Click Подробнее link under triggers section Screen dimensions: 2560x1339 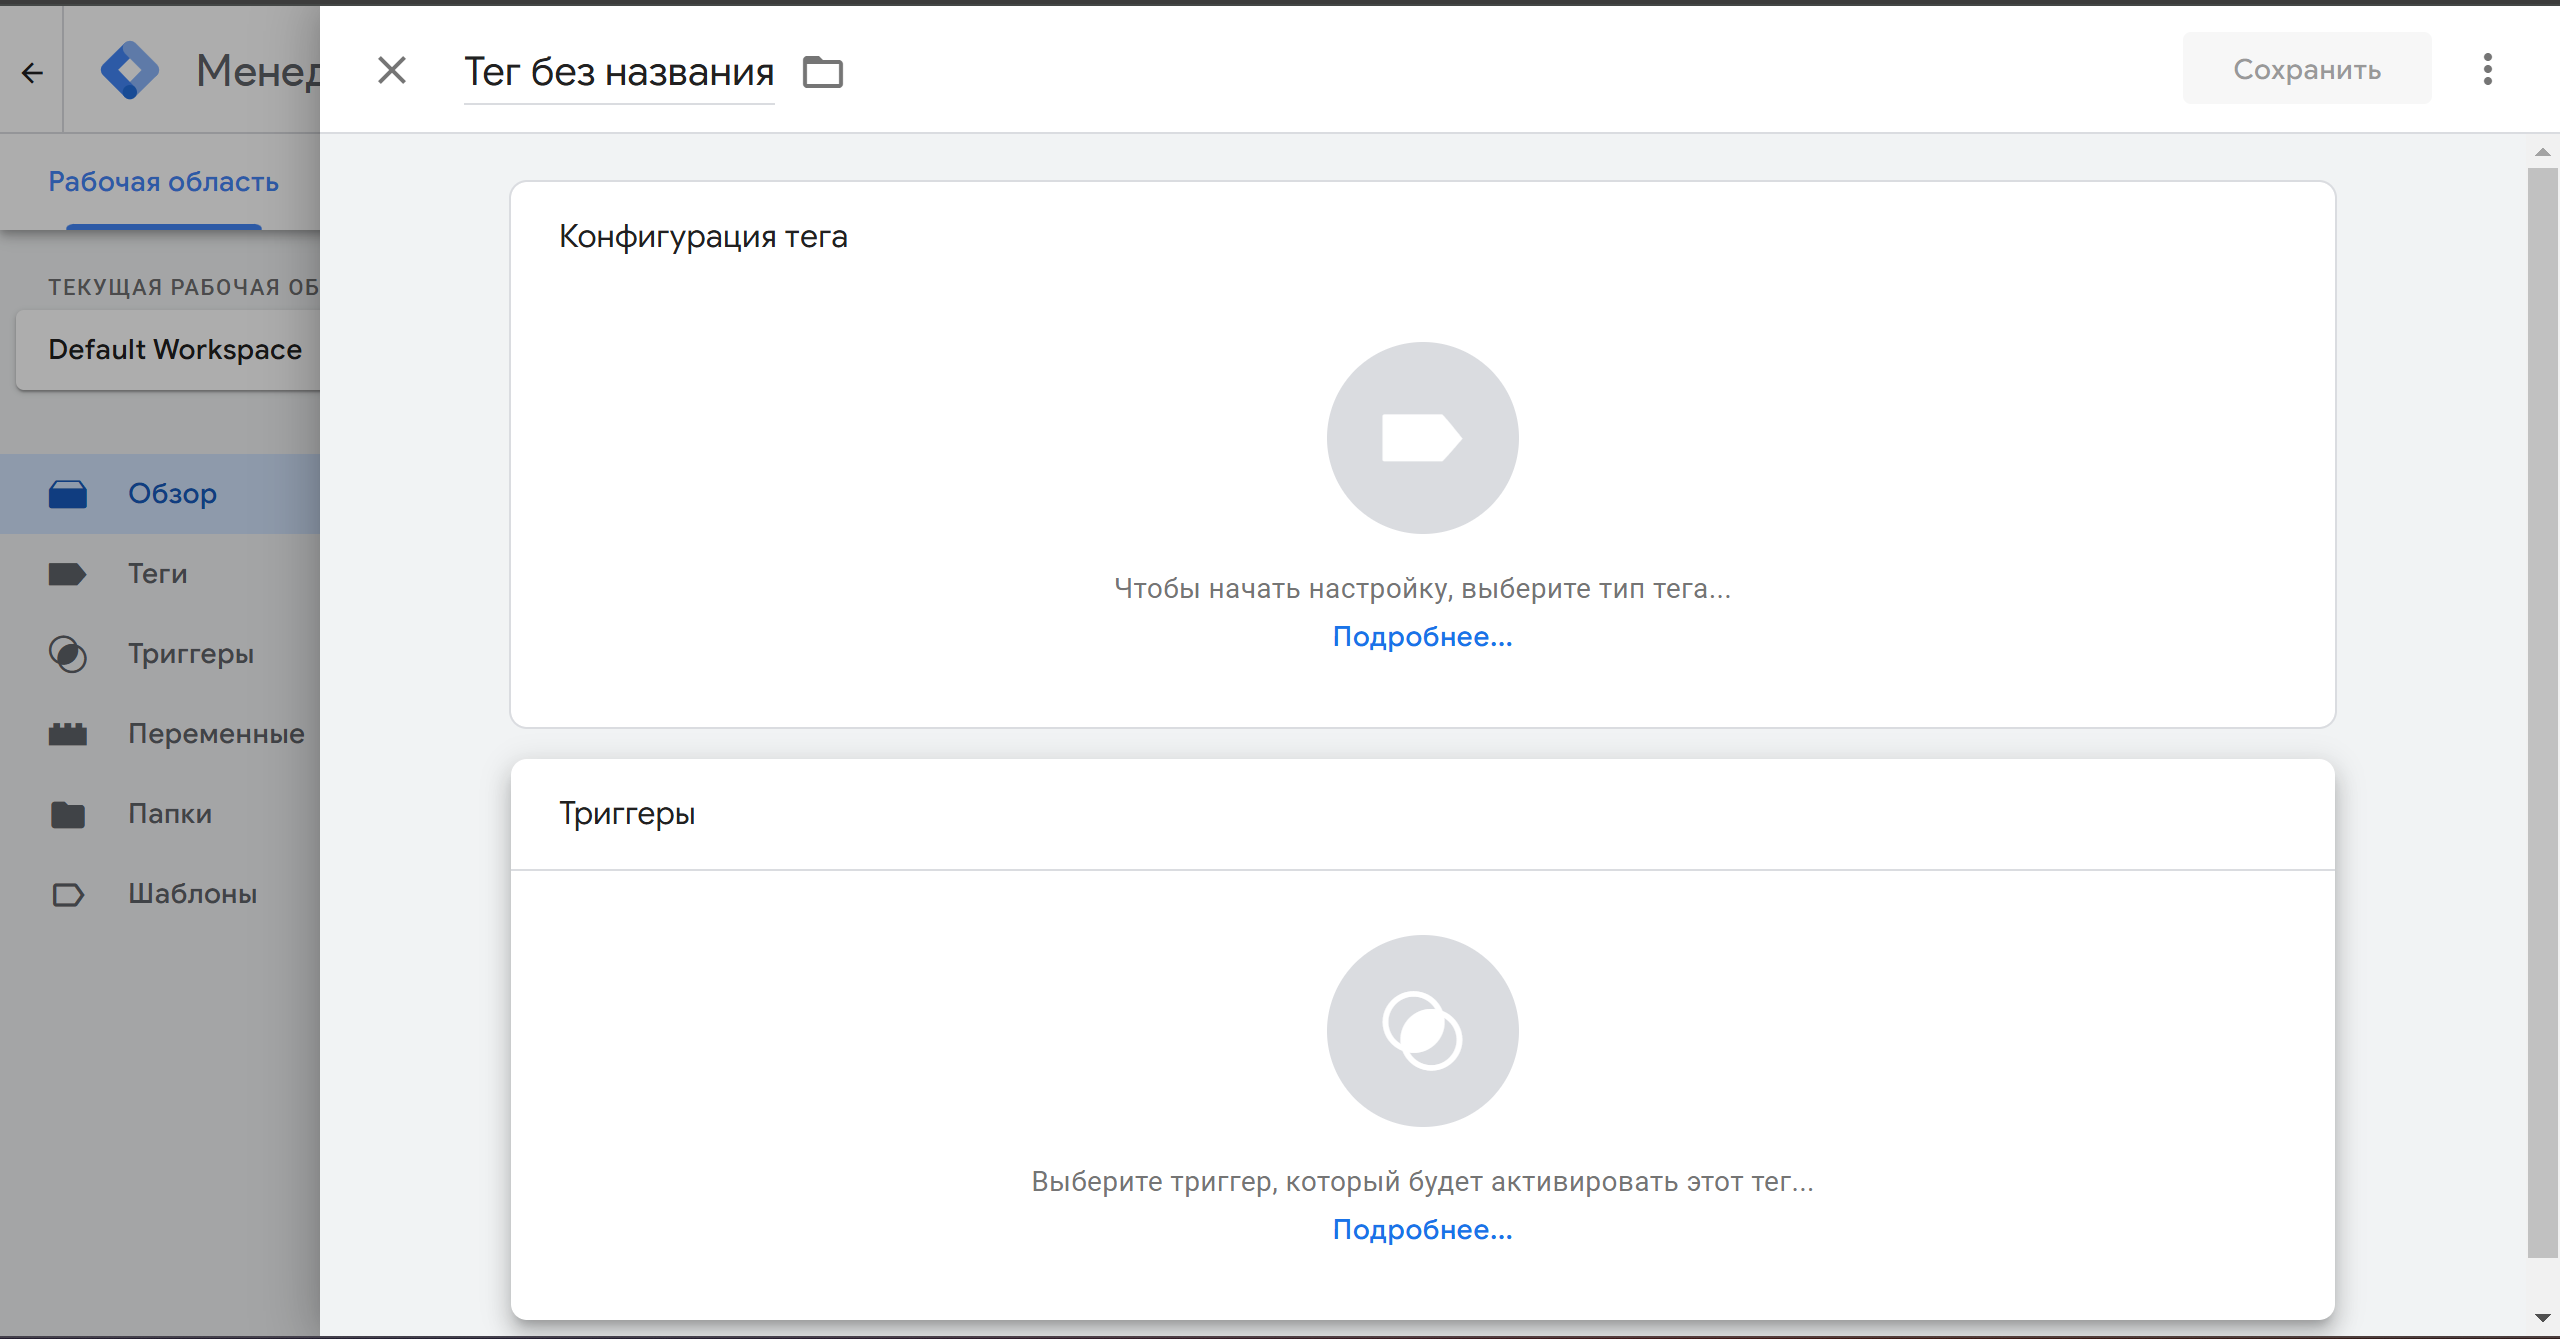(1422, 1230)
